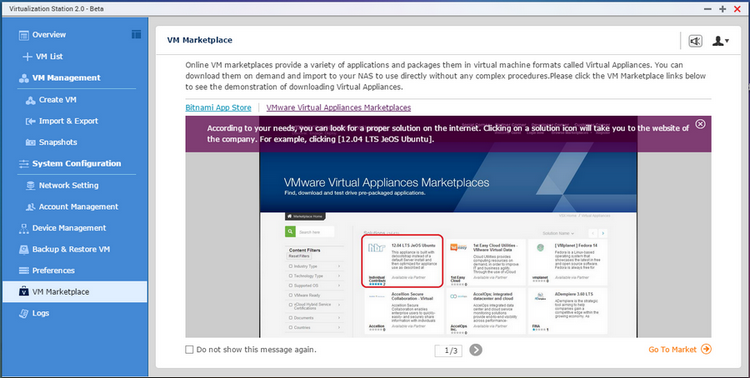This screenshot has width=750, height=378.
Task: Select Import & Export in sidebar
Action: [62, 121]
